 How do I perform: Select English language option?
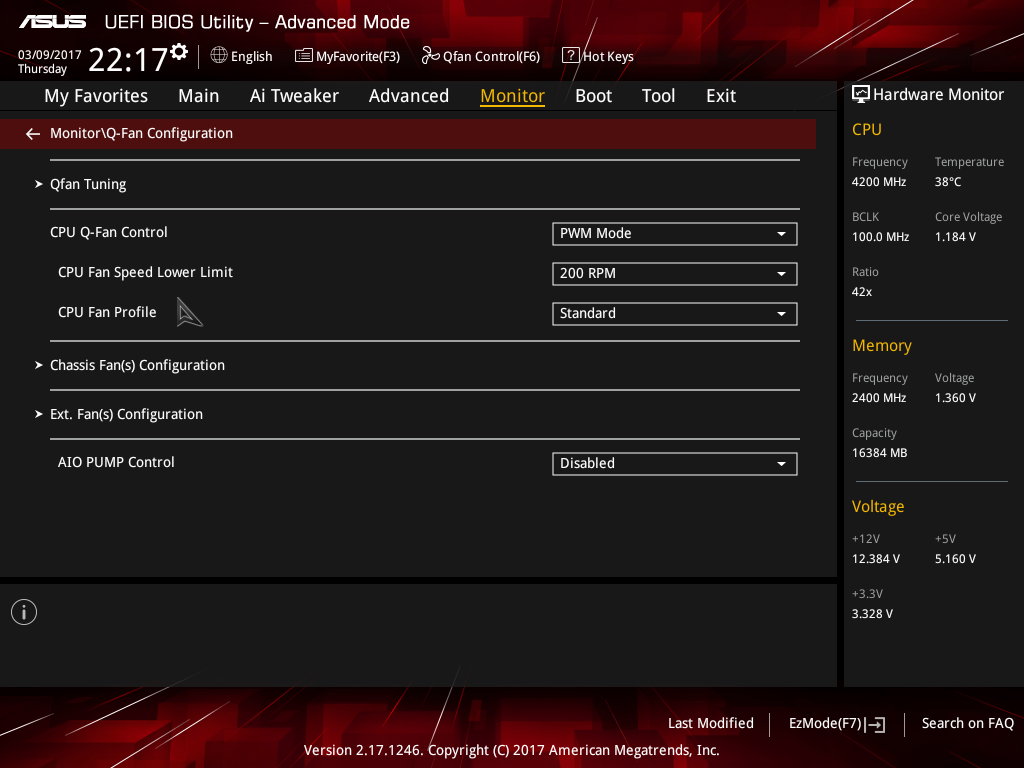[251, 57]
